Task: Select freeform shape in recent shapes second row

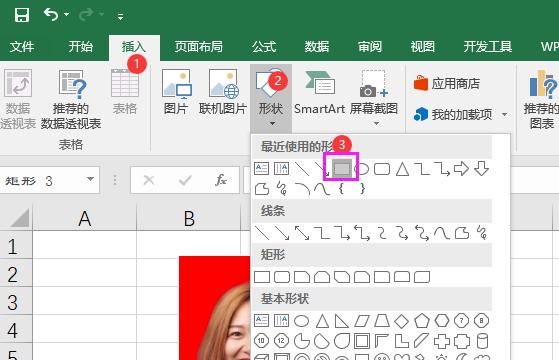Action: click(x=262, y=189)
